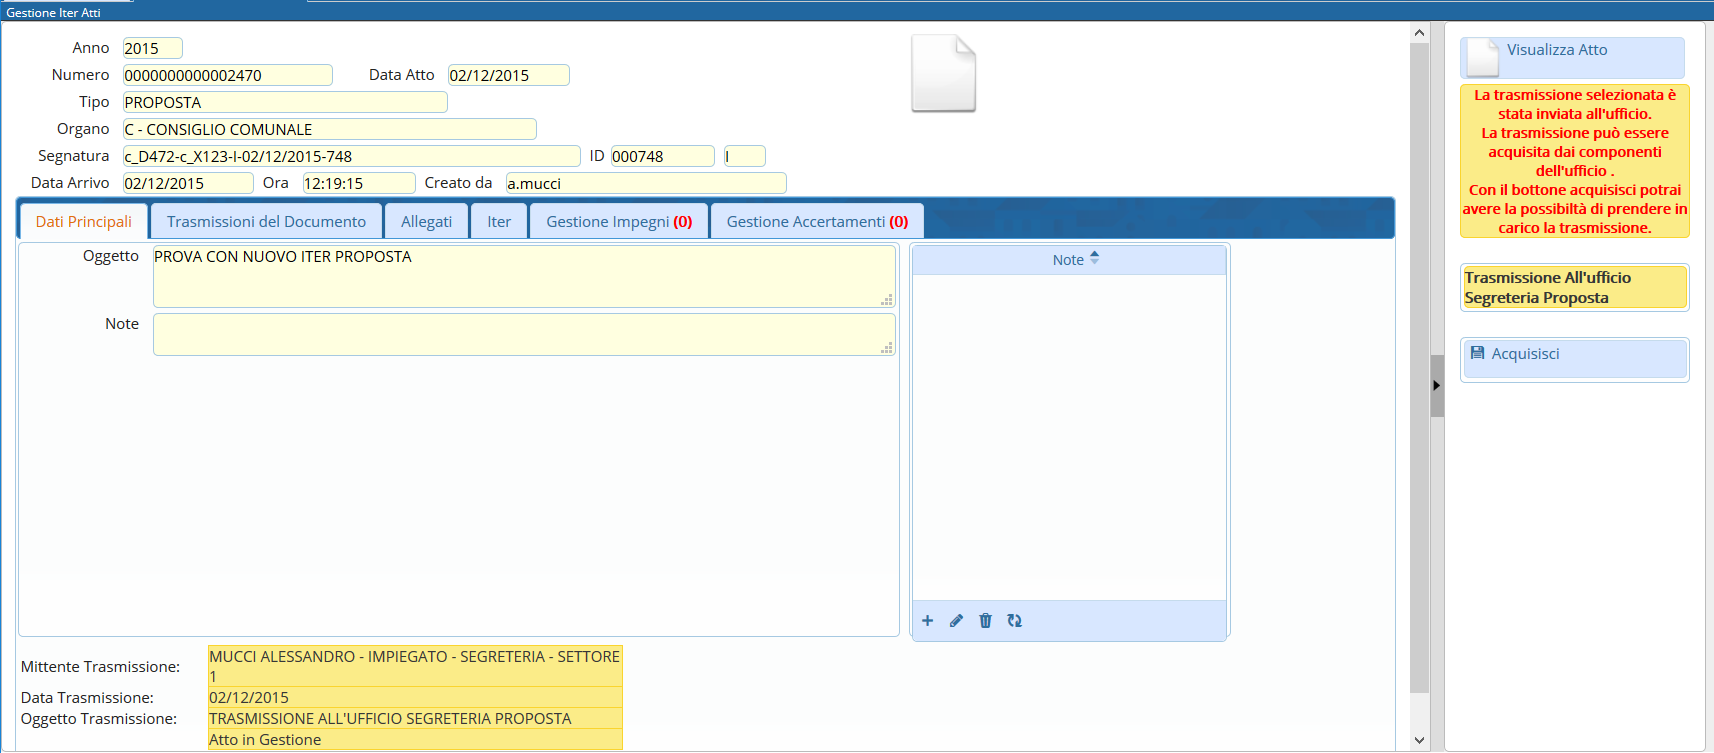Click into the Note text field
Viewport: 1714px width, 753px height.
[523, 335]
